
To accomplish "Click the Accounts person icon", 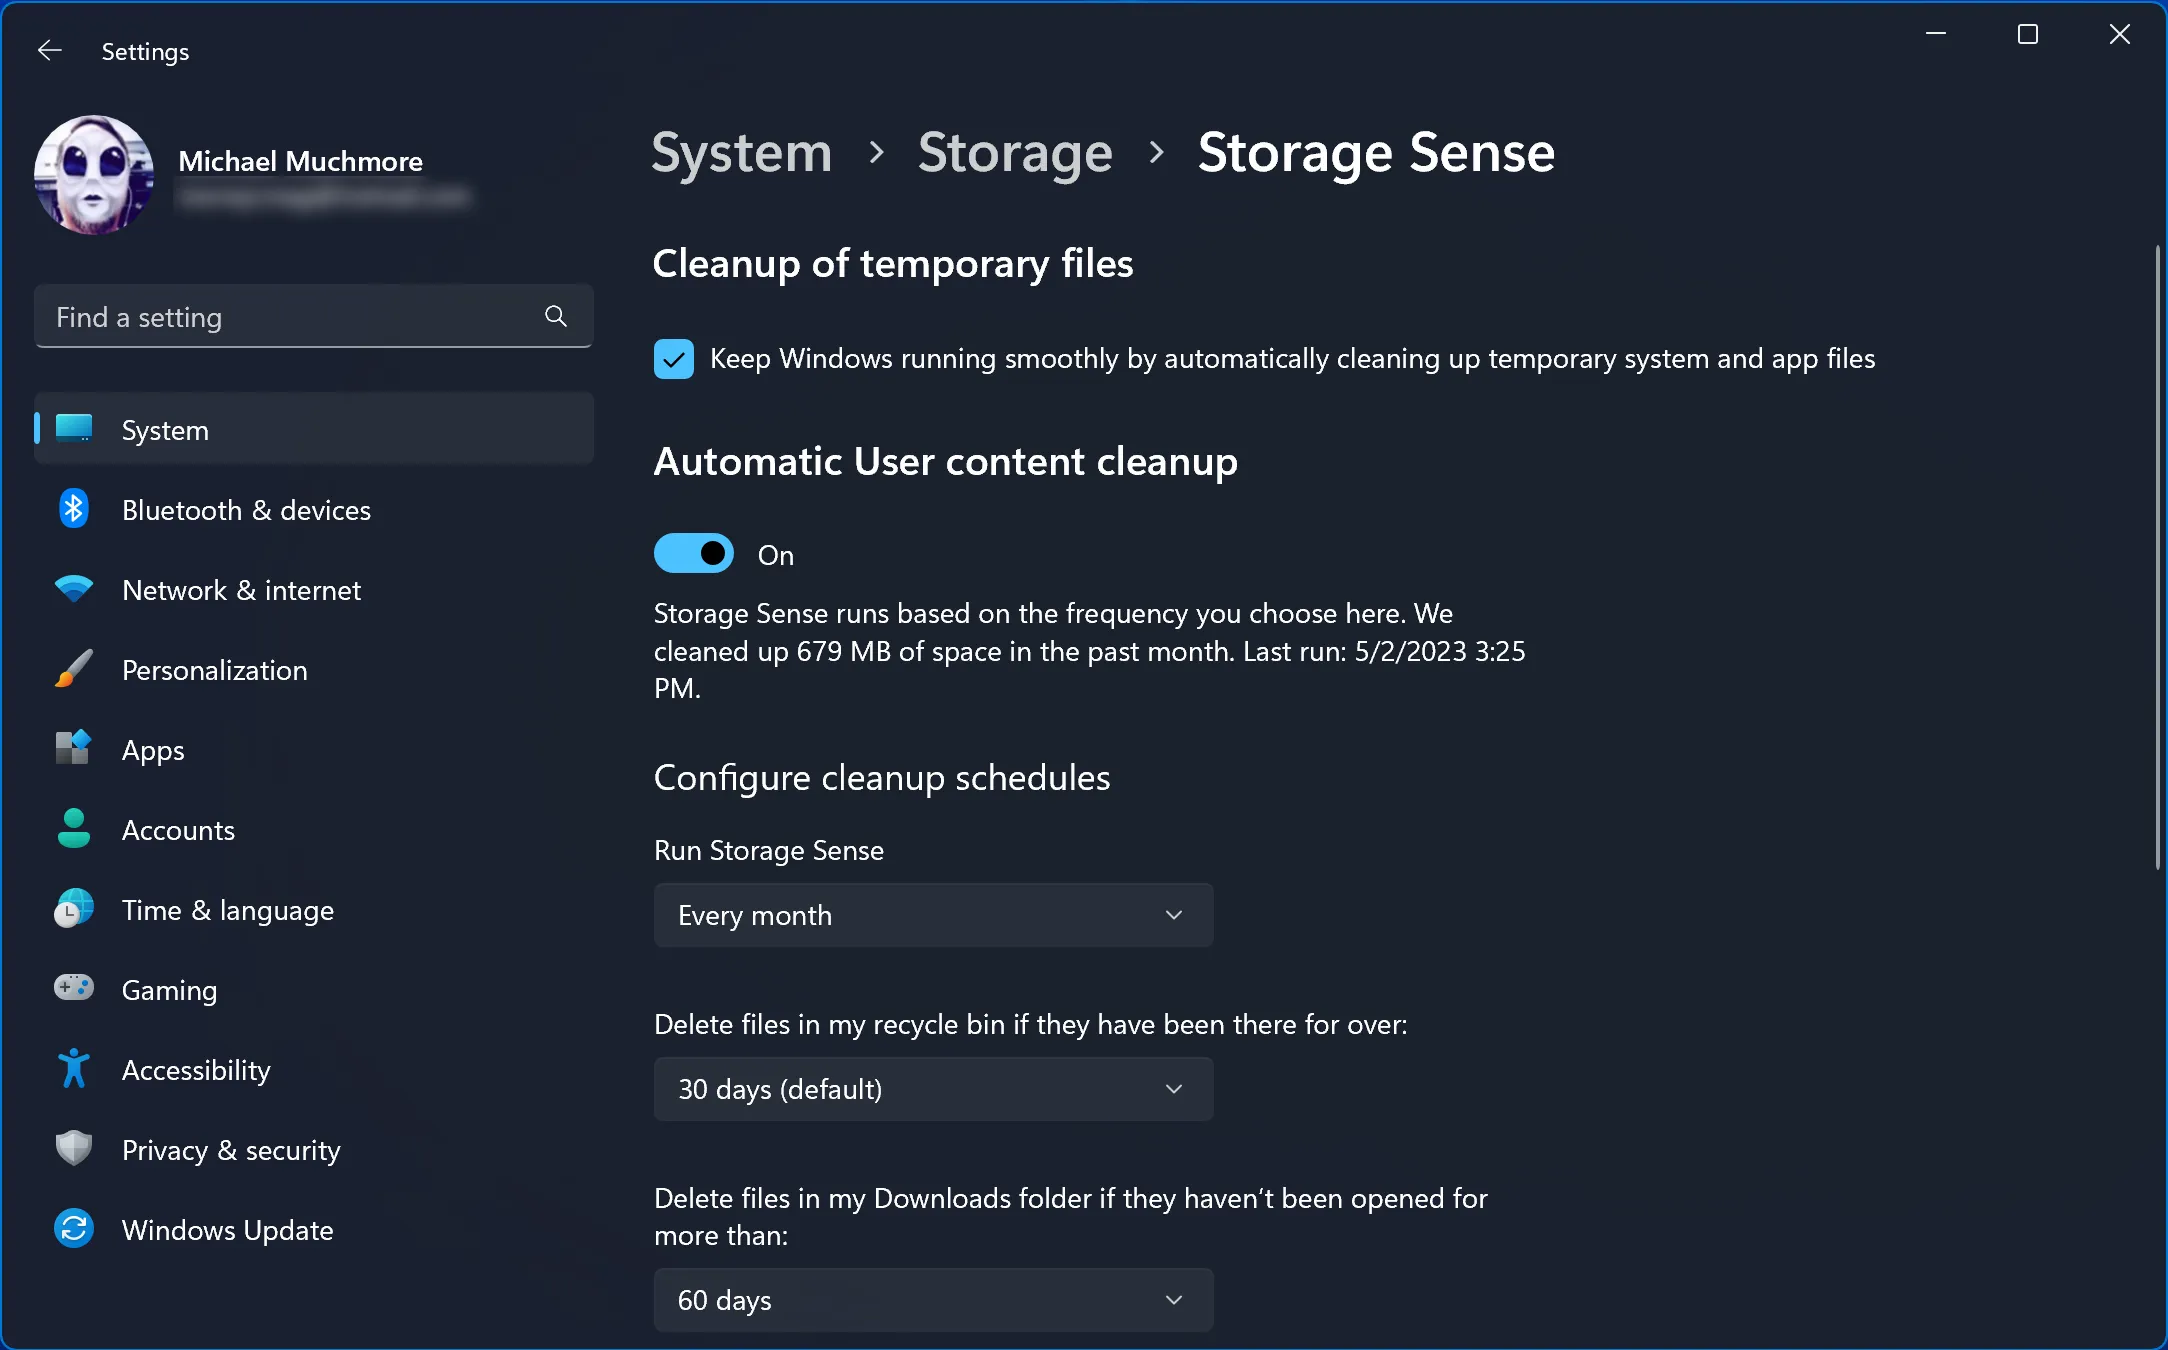I will [x=74, y=829].
